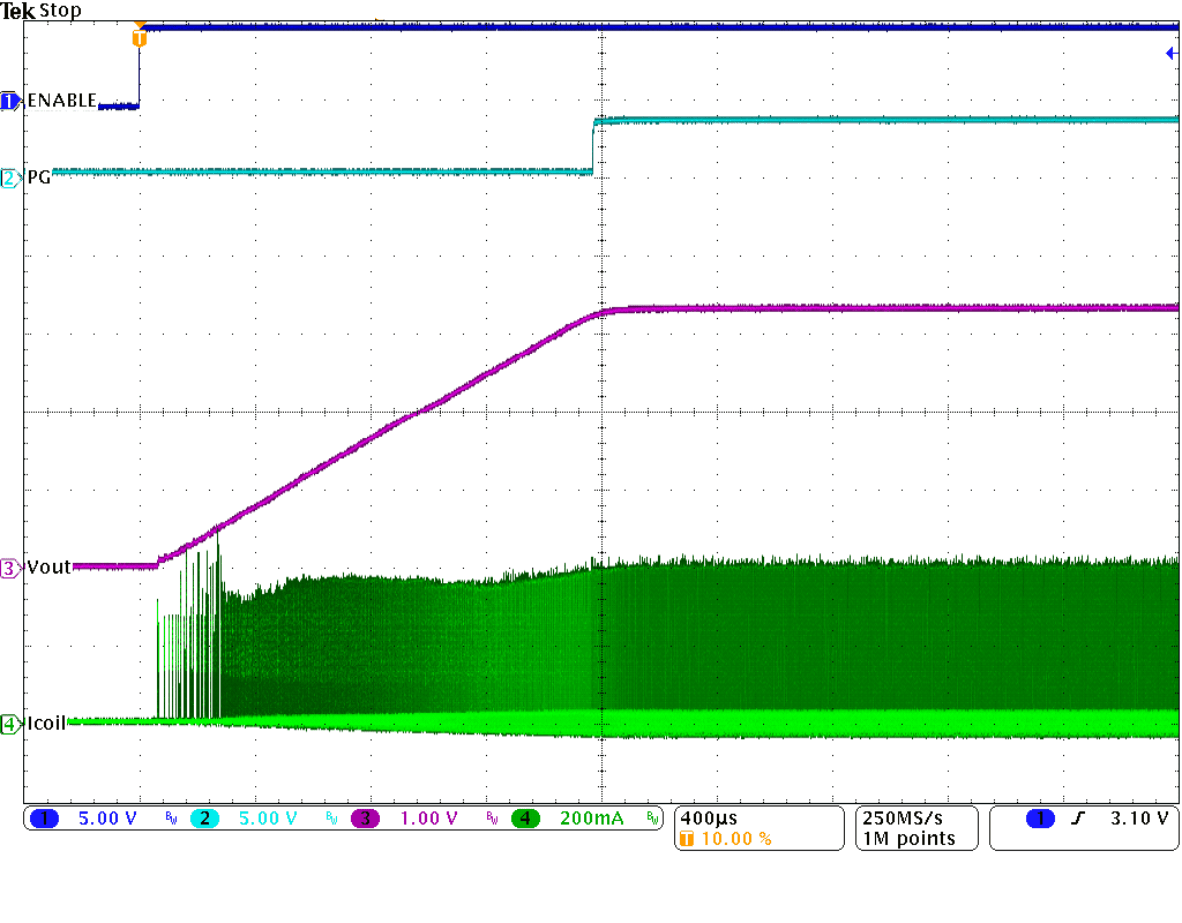The width and height of the screenshot is (1182, 923).
Task: Click the orange trigger position T marker
Action: (138, 37)
